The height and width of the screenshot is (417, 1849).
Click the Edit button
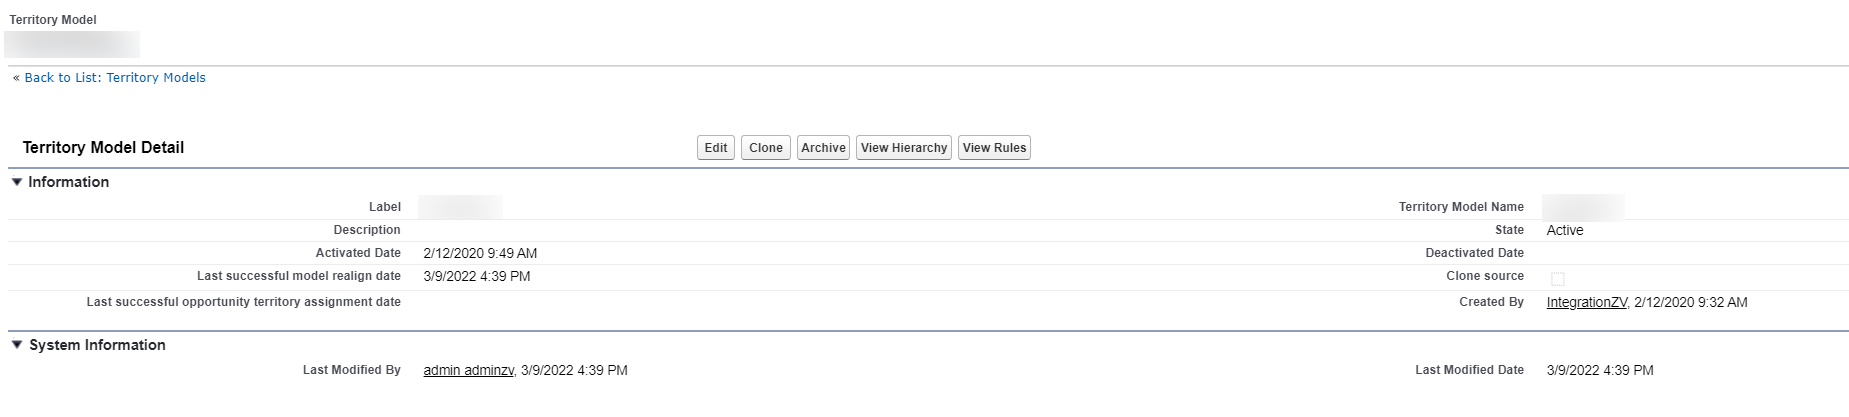click(x=716, y=148)
